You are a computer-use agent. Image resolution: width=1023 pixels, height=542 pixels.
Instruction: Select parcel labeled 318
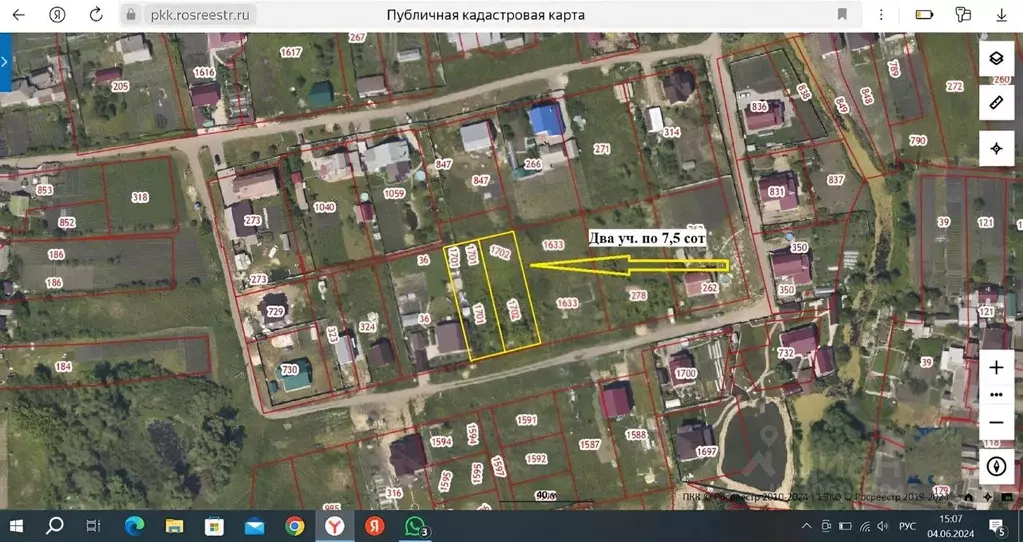tap(140, 197)
